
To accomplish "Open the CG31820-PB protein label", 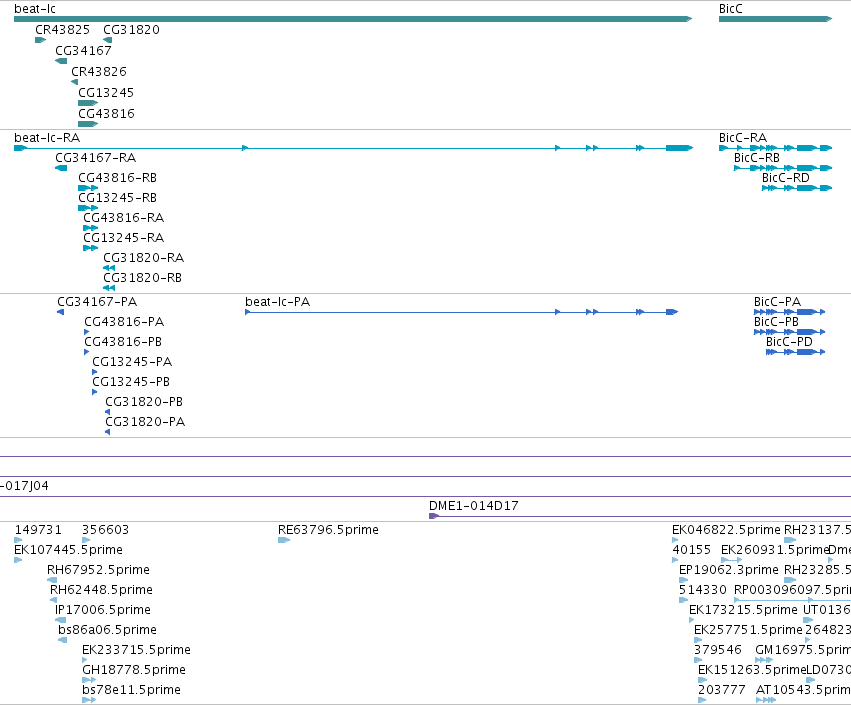I will [144, 402].
